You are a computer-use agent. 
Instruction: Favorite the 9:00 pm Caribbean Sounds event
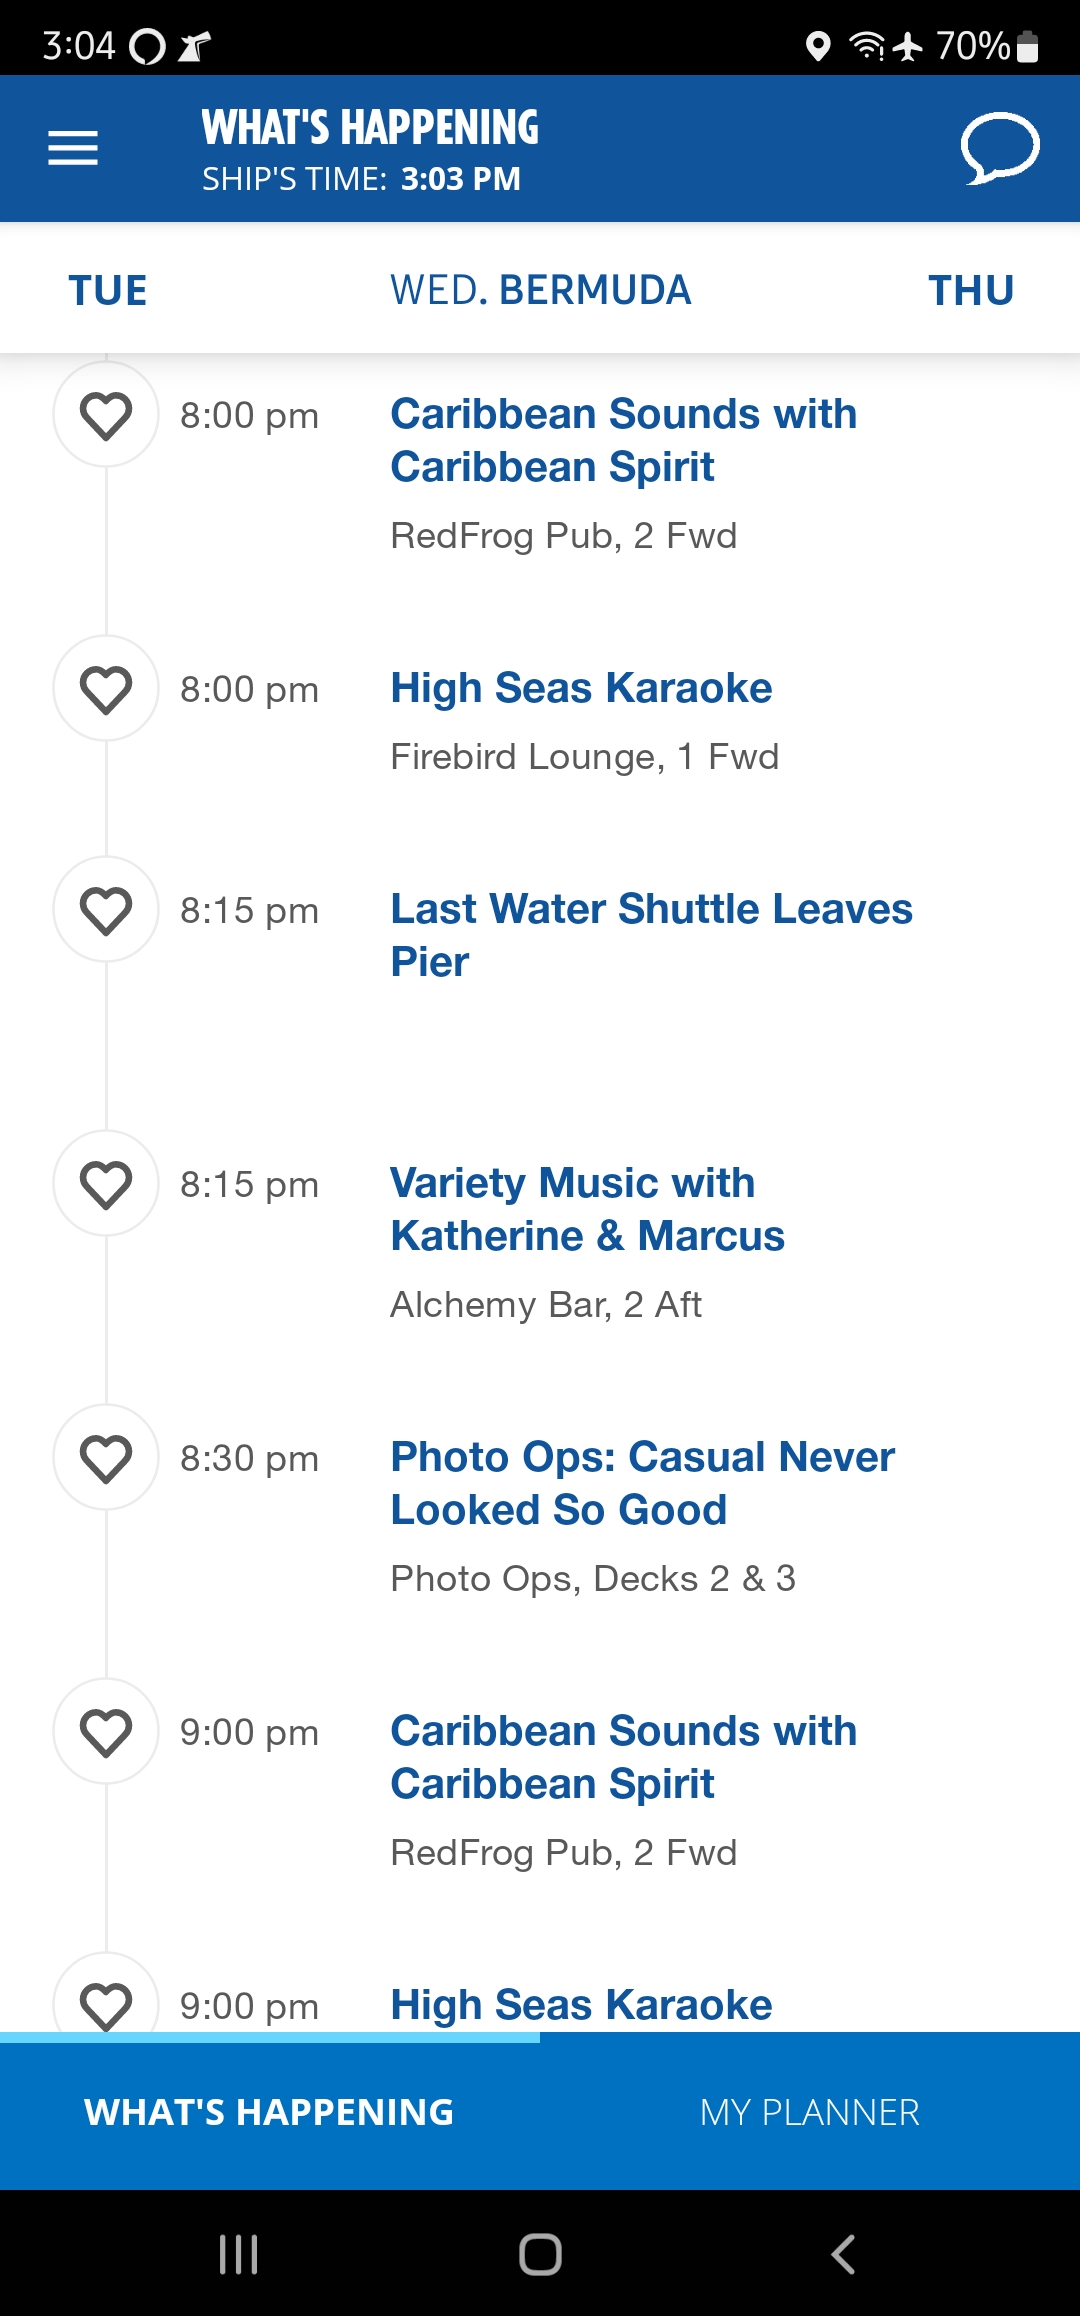pos(106,1731)
